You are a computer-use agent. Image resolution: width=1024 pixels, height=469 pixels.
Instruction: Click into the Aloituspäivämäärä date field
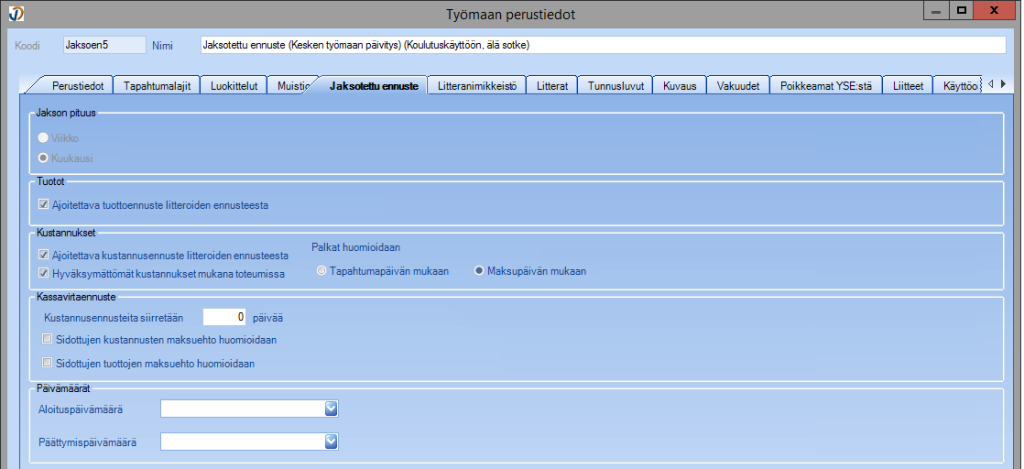(242, 409)
